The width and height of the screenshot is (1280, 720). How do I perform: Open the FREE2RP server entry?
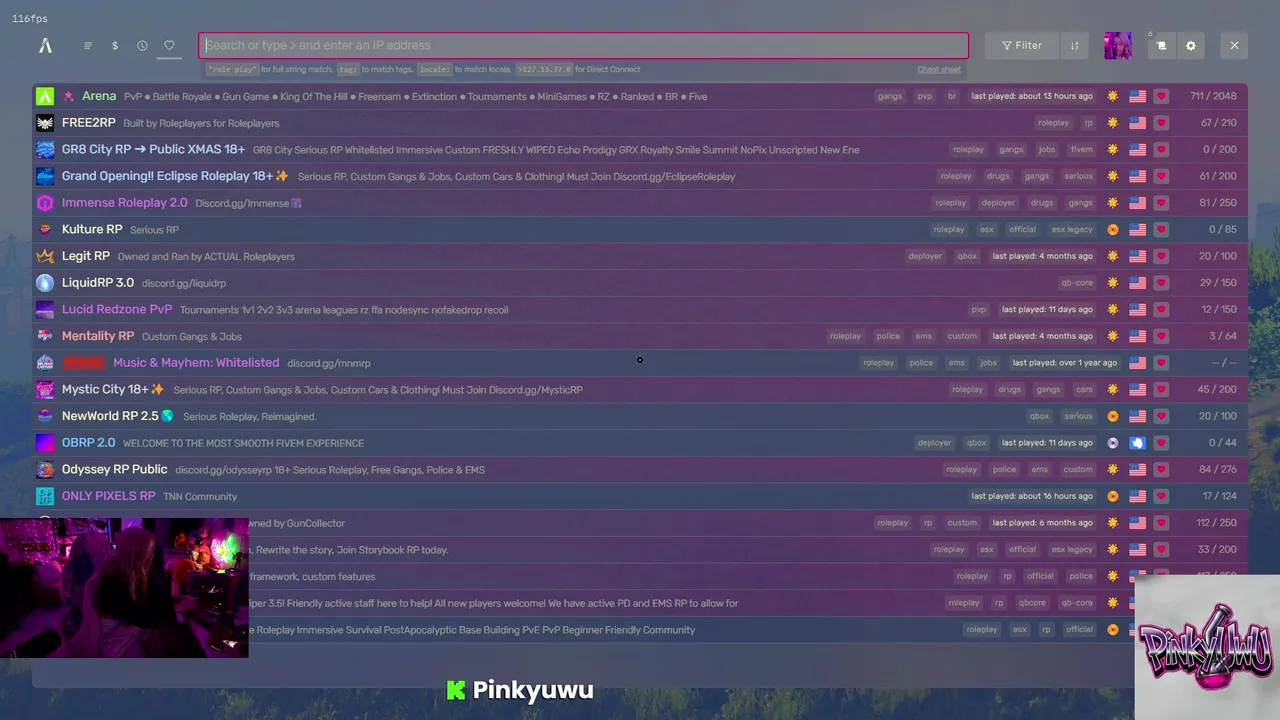[x=640, y=123]
